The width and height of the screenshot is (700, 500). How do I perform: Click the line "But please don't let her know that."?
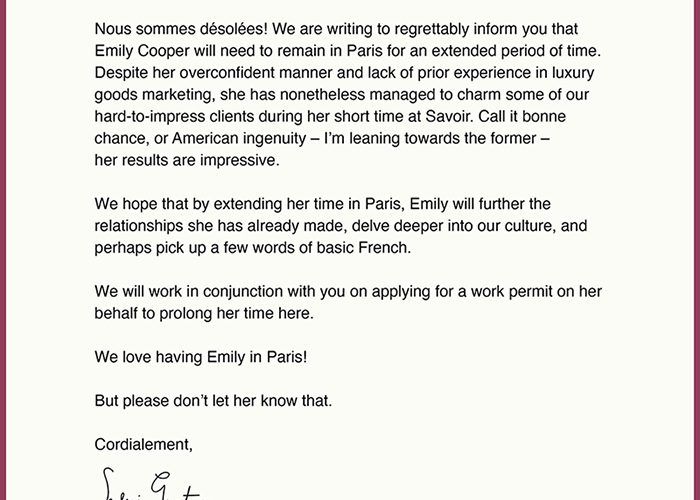(x=213, y=401)
